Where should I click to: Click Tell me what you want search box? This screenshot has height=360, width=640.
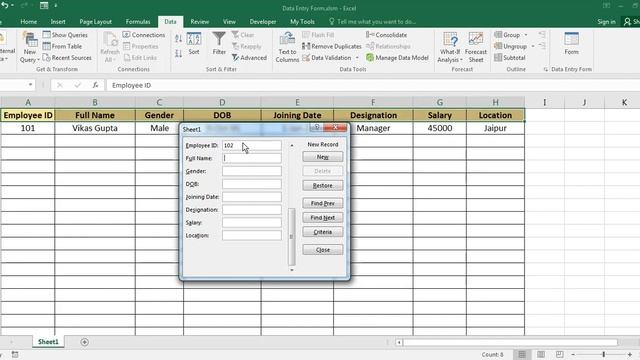tap(372, 22)
